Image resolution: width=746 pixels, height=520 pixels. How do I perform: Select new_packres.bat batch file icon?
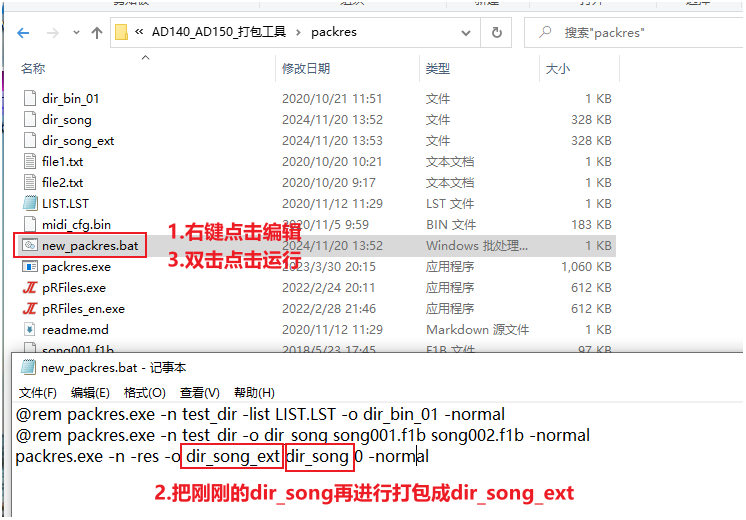click(x=29, y=245)
